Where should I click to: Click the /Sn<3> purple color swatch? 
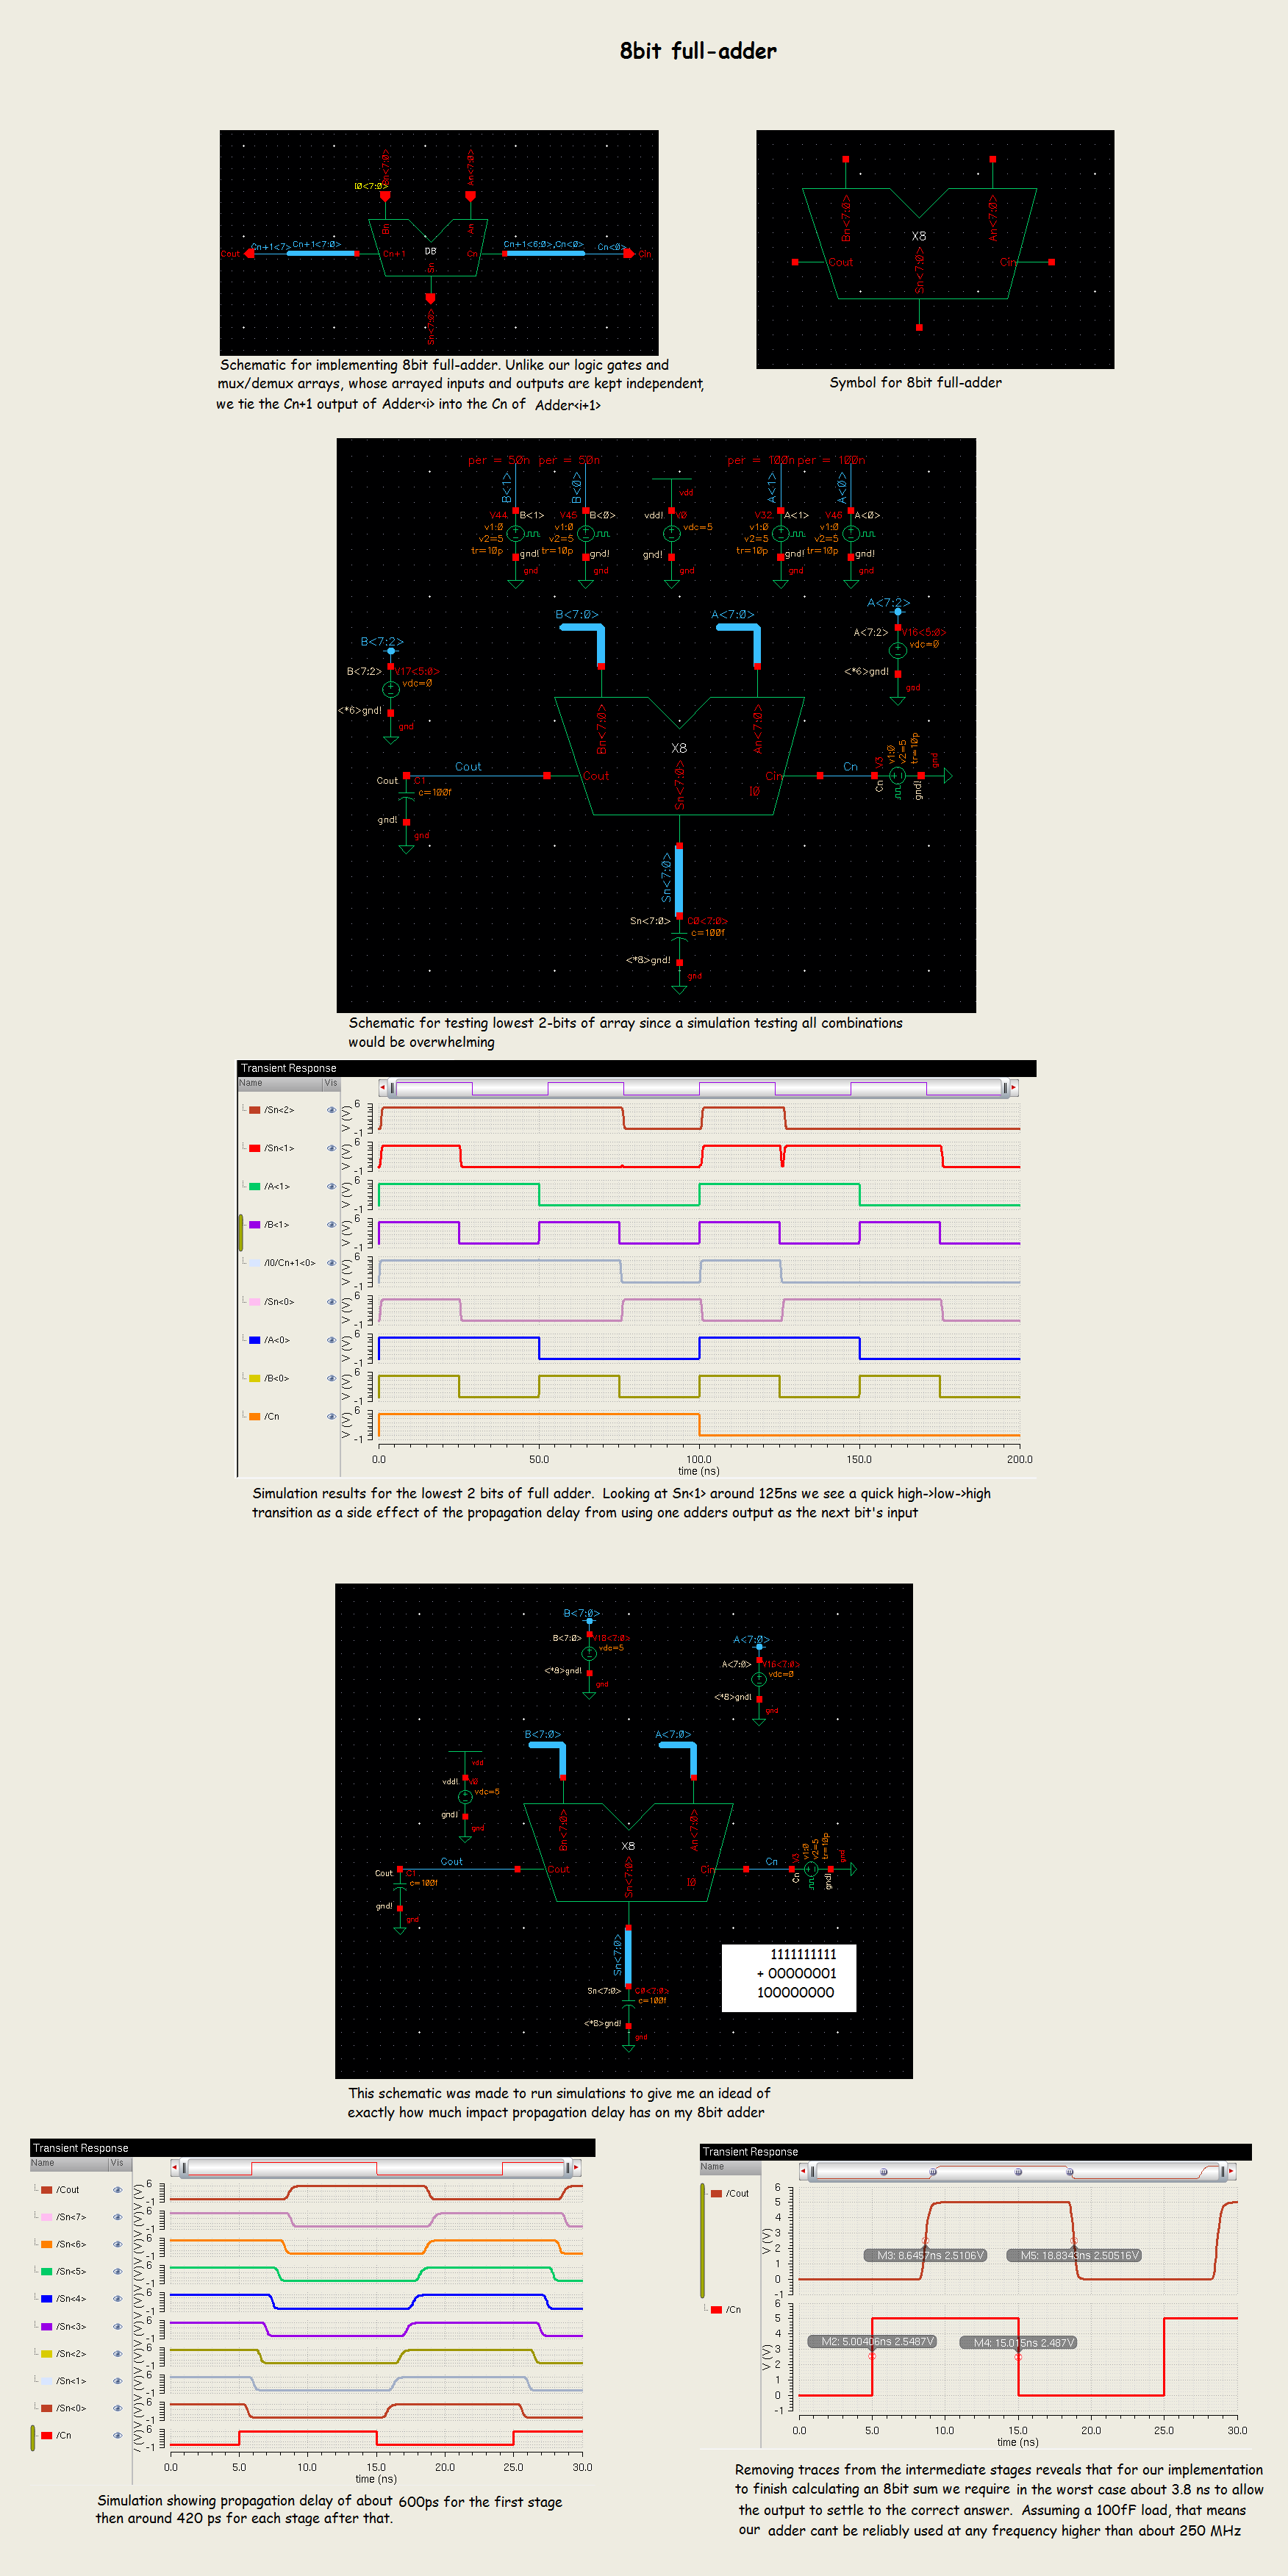(46, 2326)
